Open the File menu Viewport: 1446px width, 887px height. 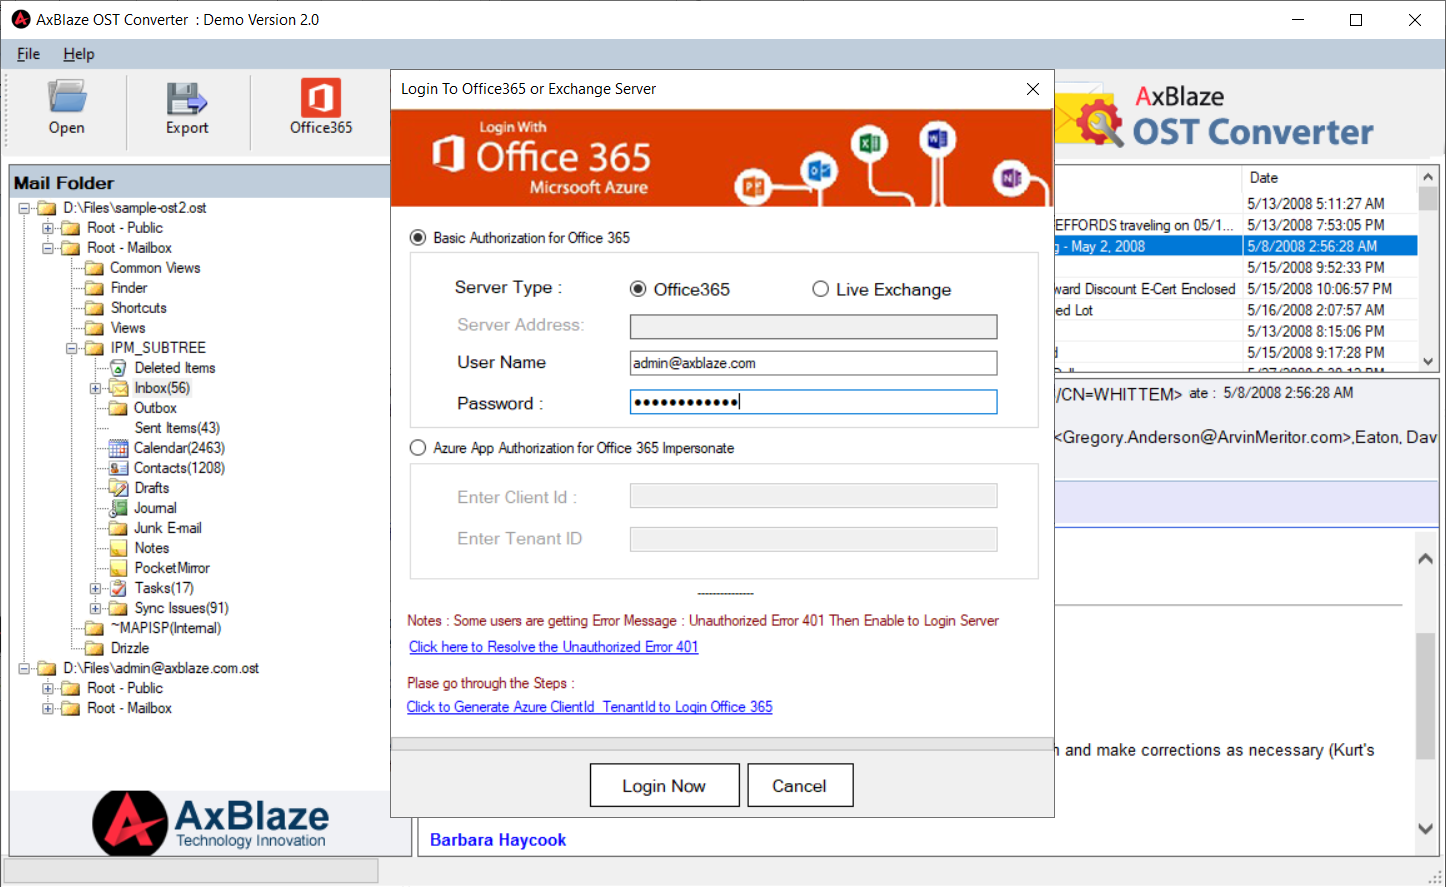click(x=29, y=54)
